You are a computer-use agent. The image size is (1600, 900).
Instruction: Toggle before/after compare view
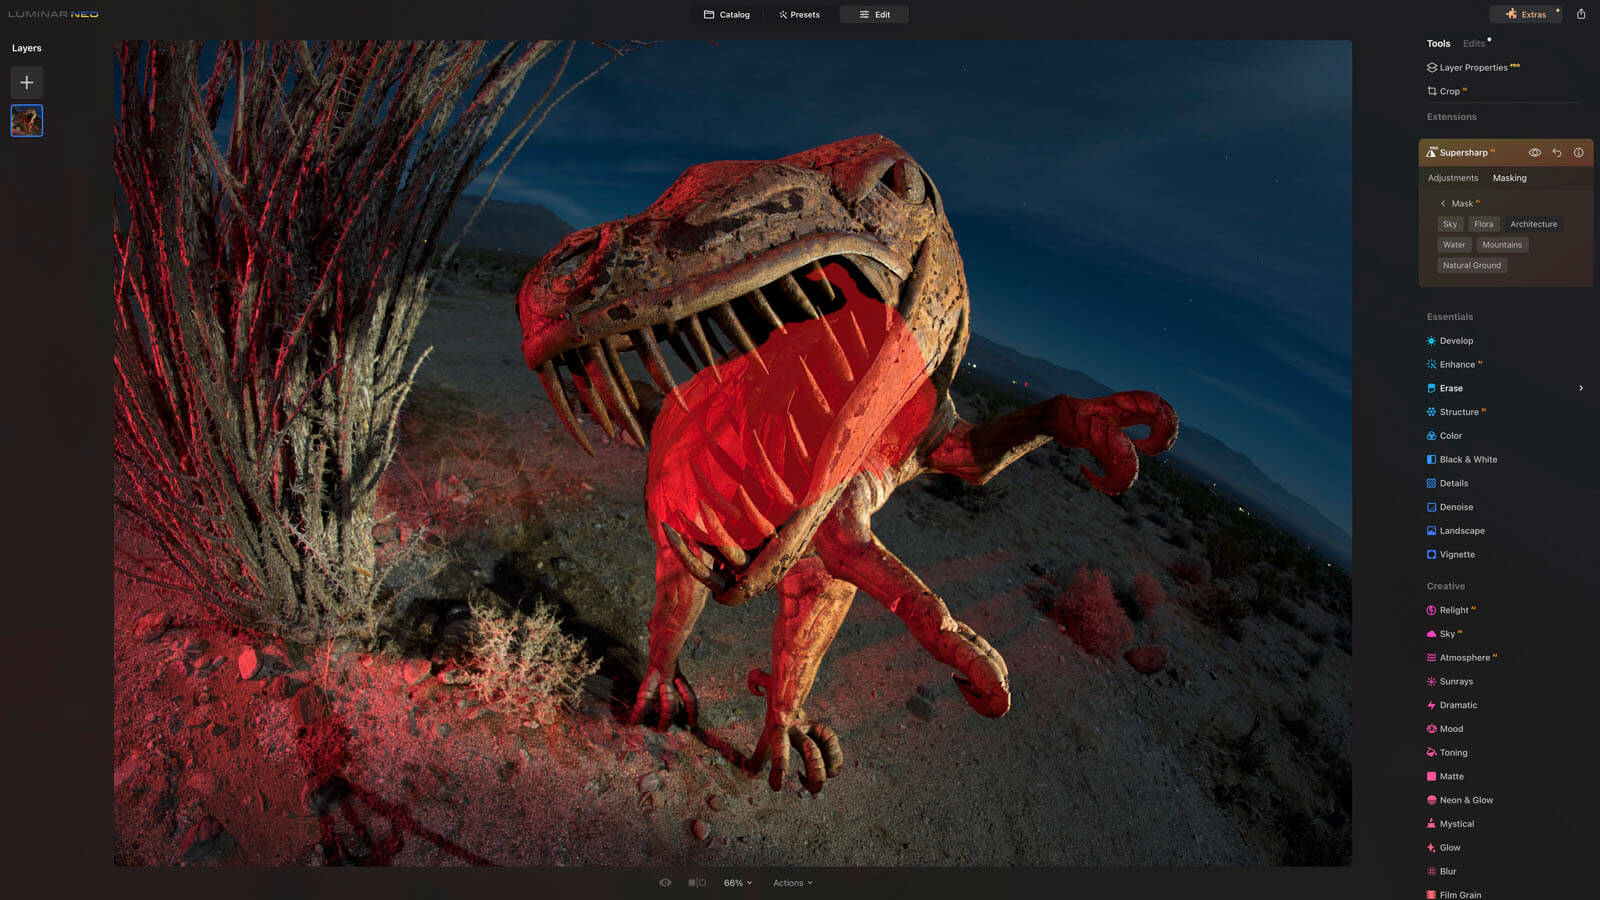tap(697, 883)
